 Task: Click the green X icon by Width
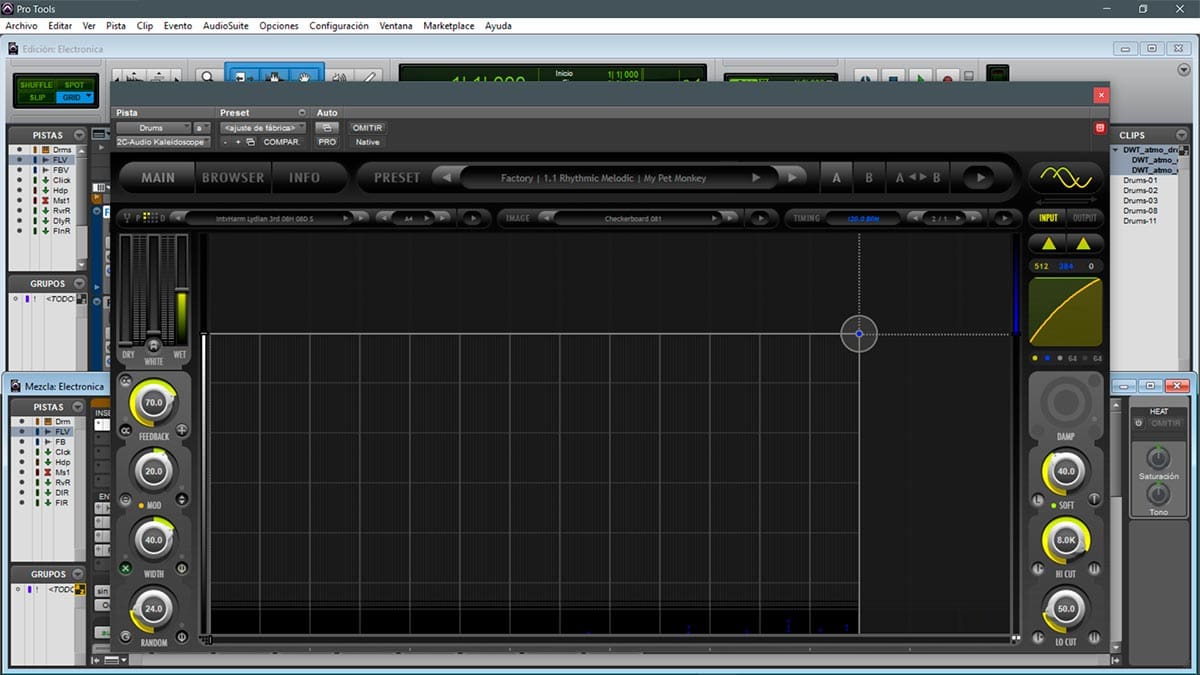pyautogui.click(x=126, y=568)
